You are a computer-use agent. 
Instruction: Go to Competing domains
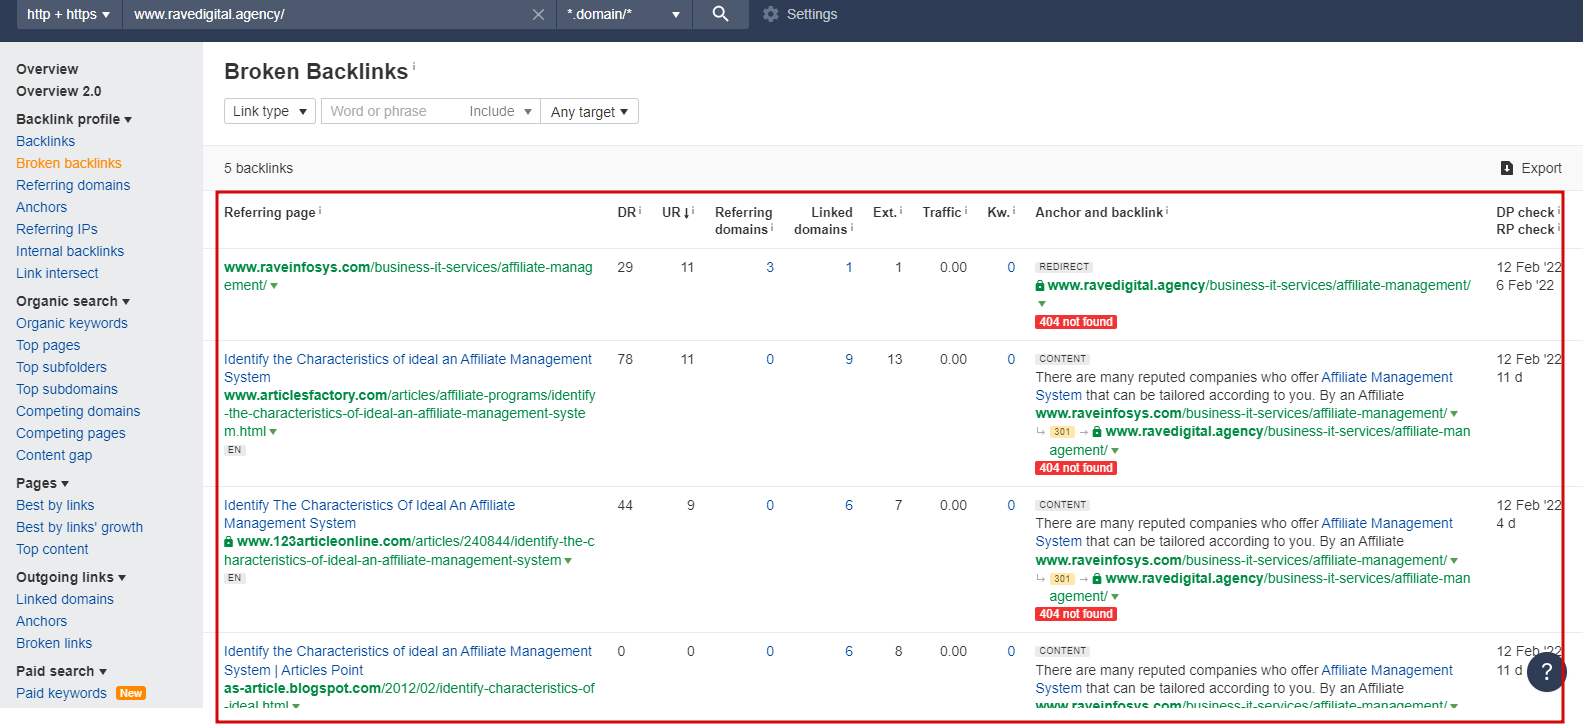click(x=78, y=411)
